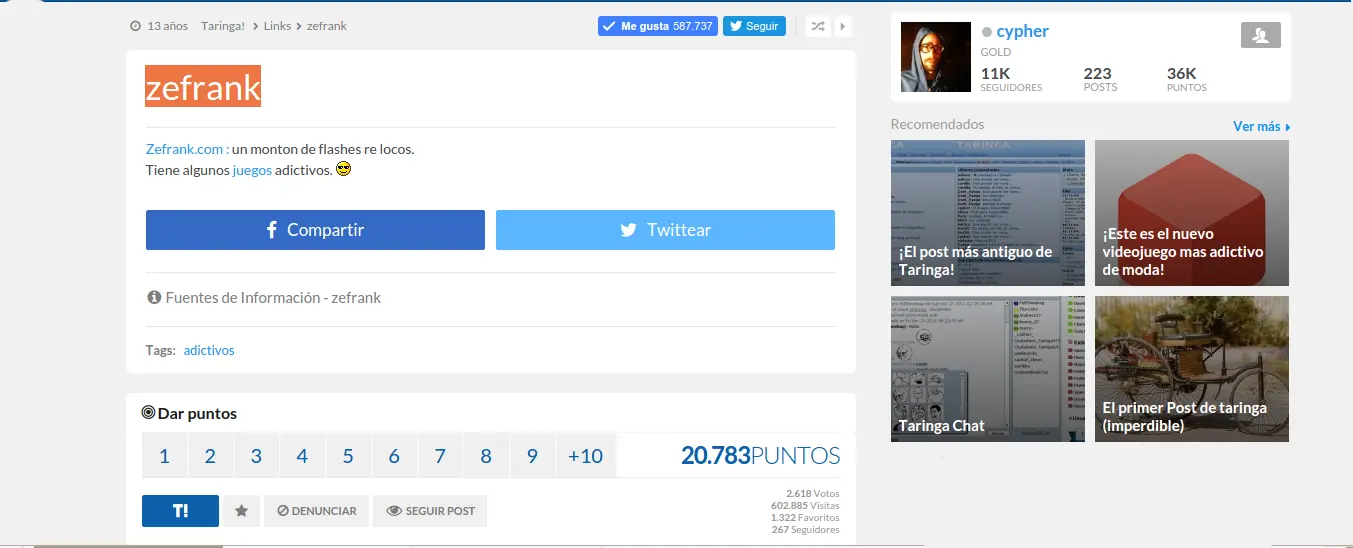Go to next post arrow button

pos(842,26)
